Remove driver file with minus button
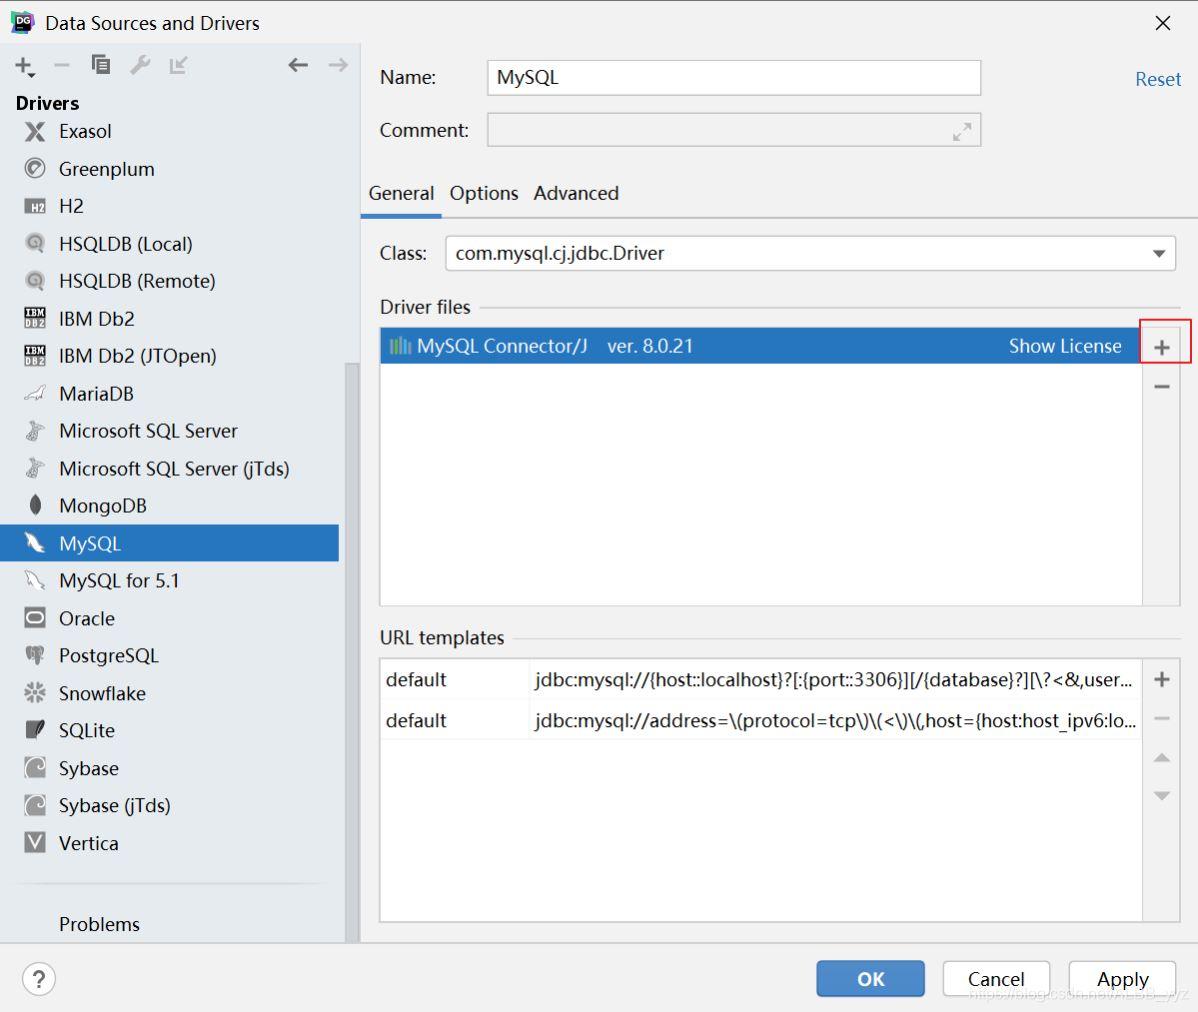The width and height of the screenshot is (1198, 1012). (x=1161, y=387)
